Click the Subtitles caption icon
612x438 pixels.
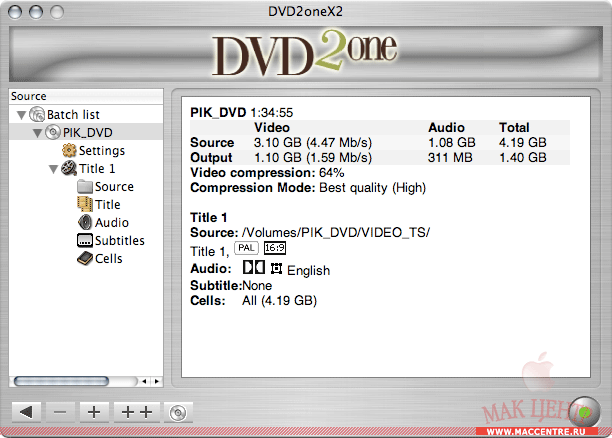coord(85,240)
